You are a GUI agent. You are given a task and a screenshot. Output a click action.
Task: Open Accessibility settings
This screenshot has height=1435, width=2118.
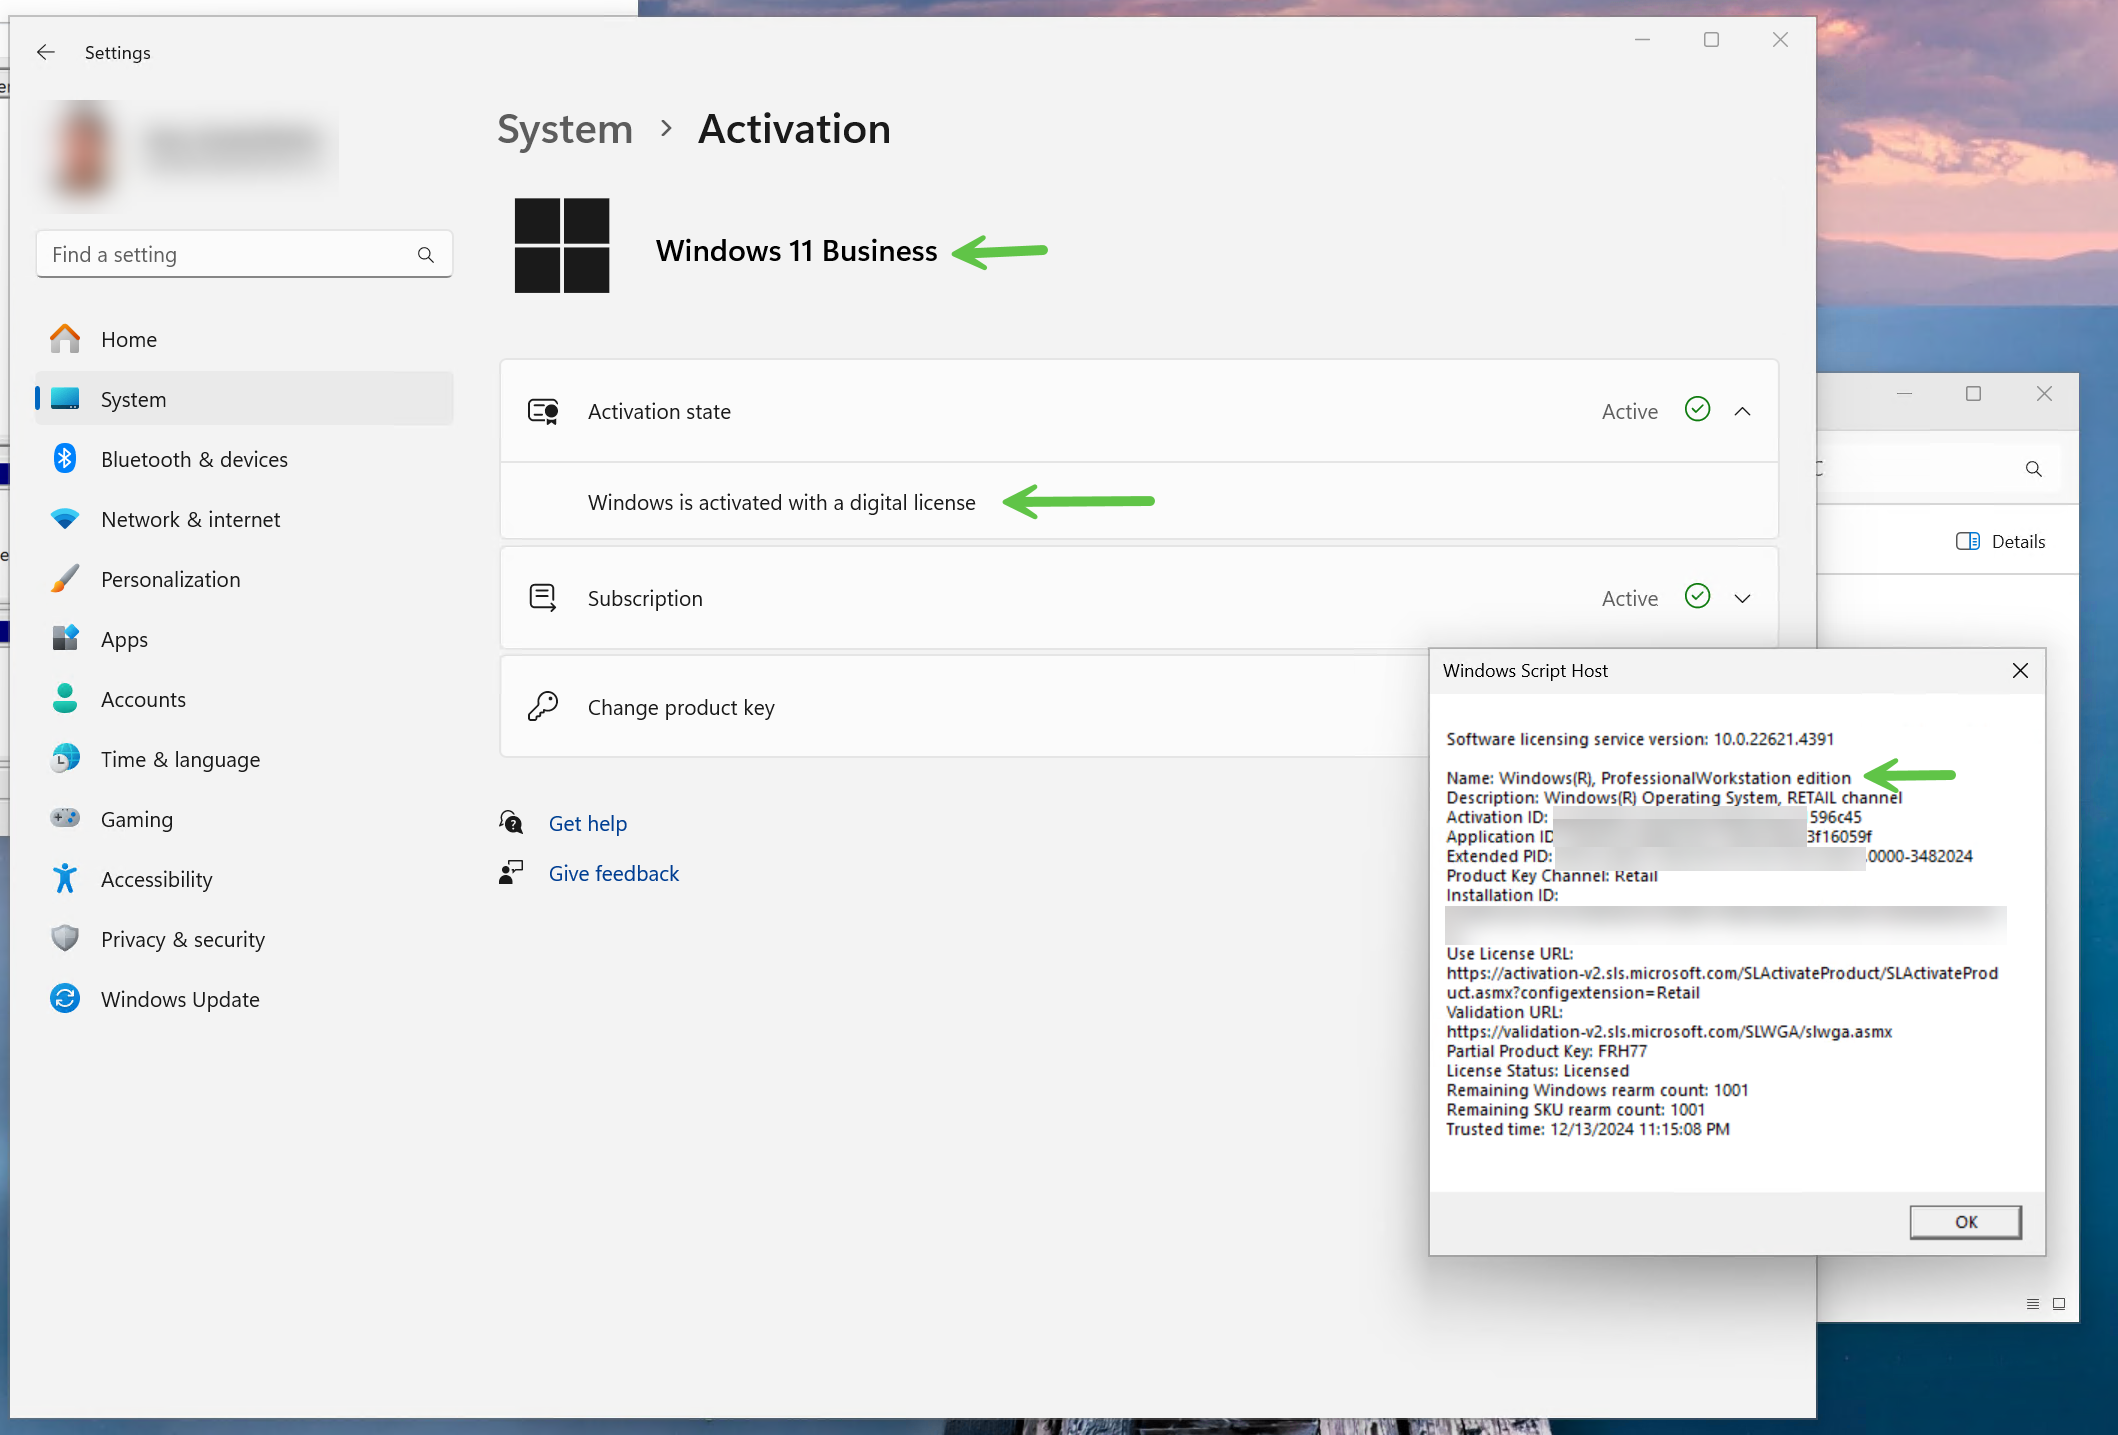(156, 879)
